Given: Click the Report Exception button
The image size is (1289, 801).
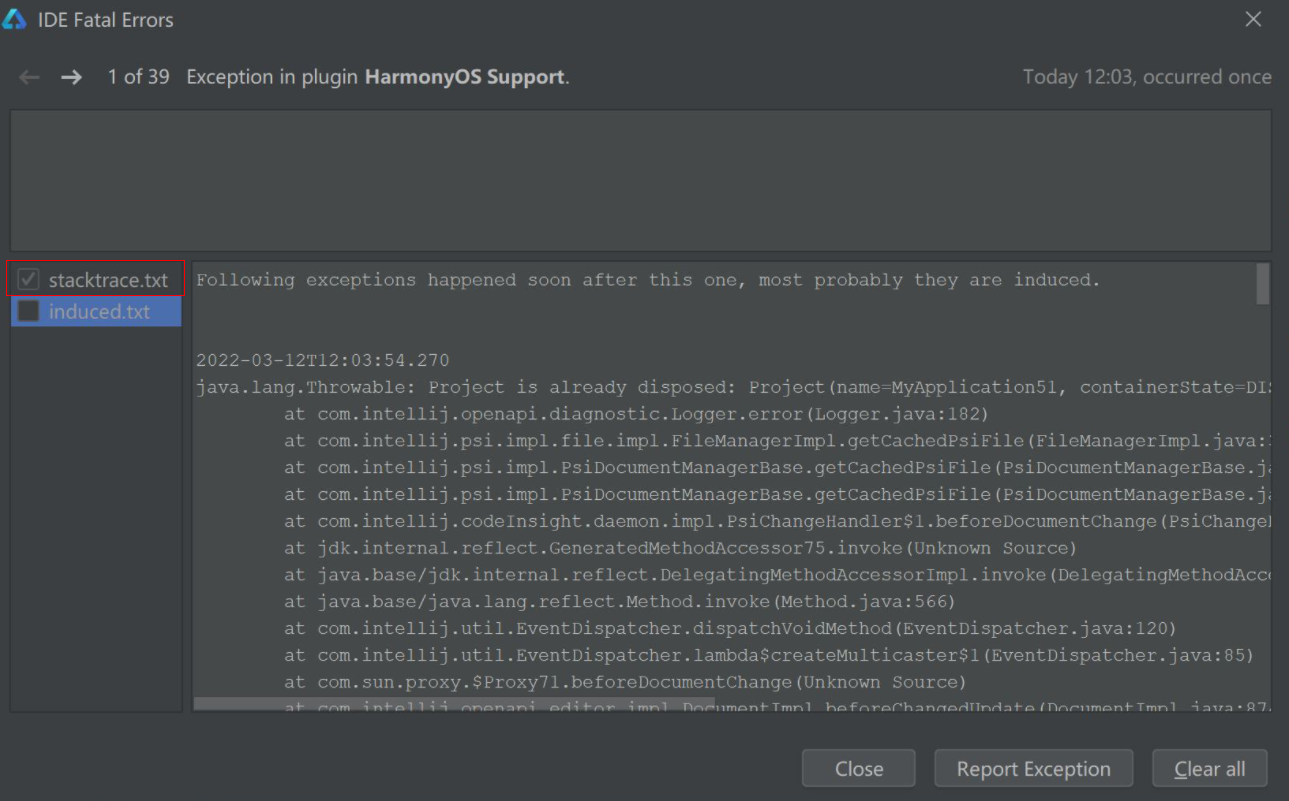Looking at the screenshot, I should point(1033,768).
